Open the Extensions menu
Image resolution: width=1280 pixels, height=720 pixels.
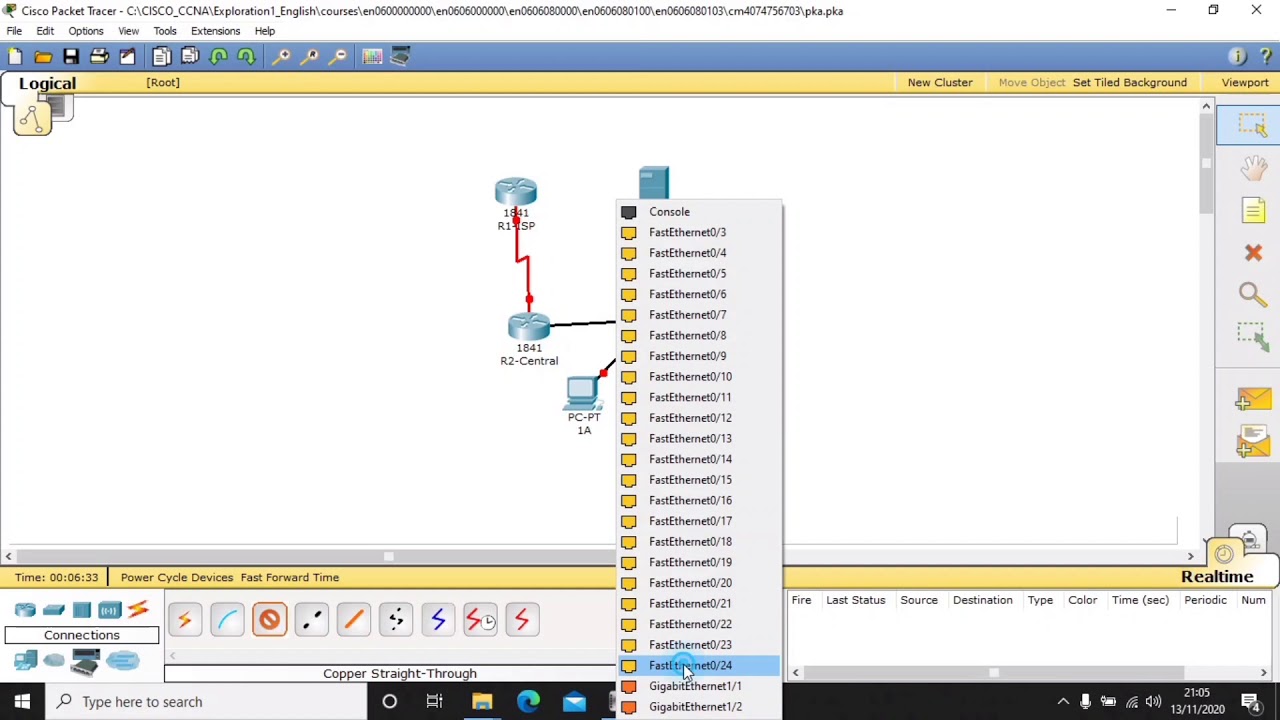coord(215,31)
